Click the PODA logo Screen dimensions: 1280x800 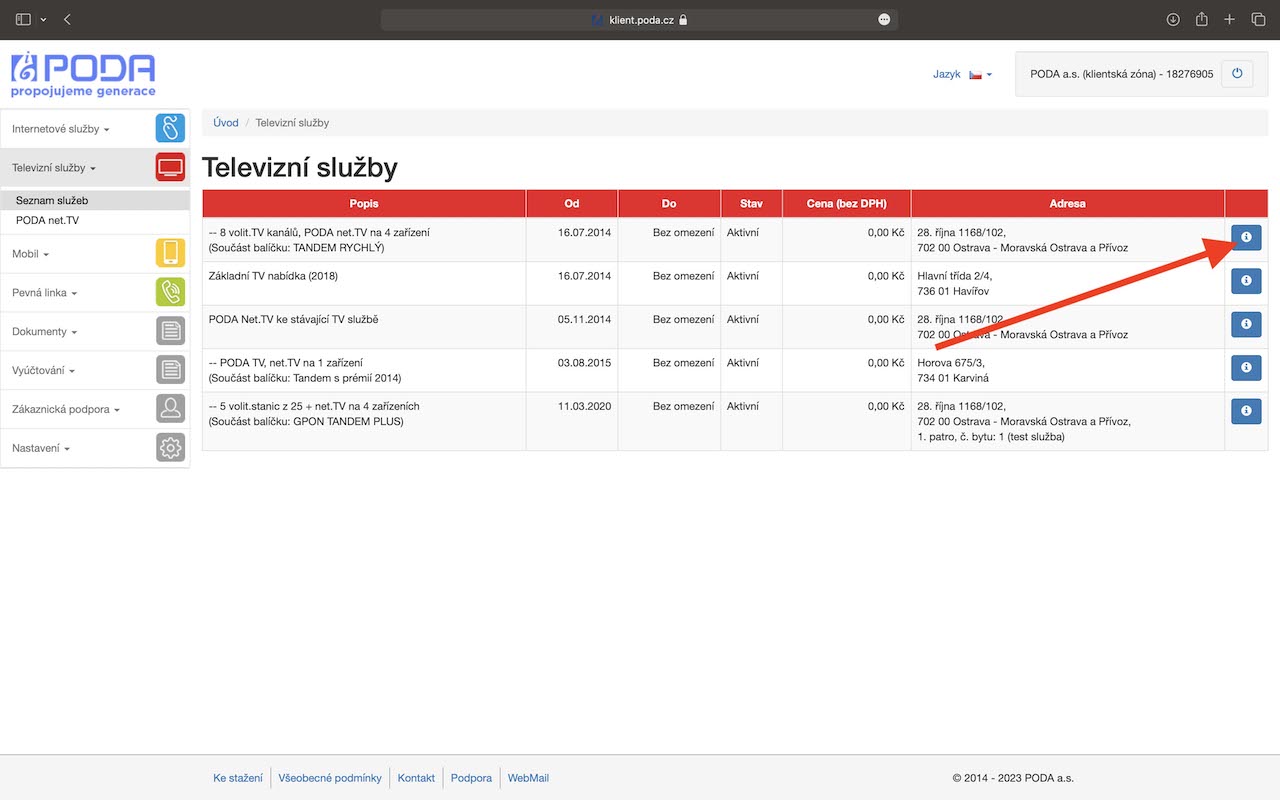click(x=83, y=74)
